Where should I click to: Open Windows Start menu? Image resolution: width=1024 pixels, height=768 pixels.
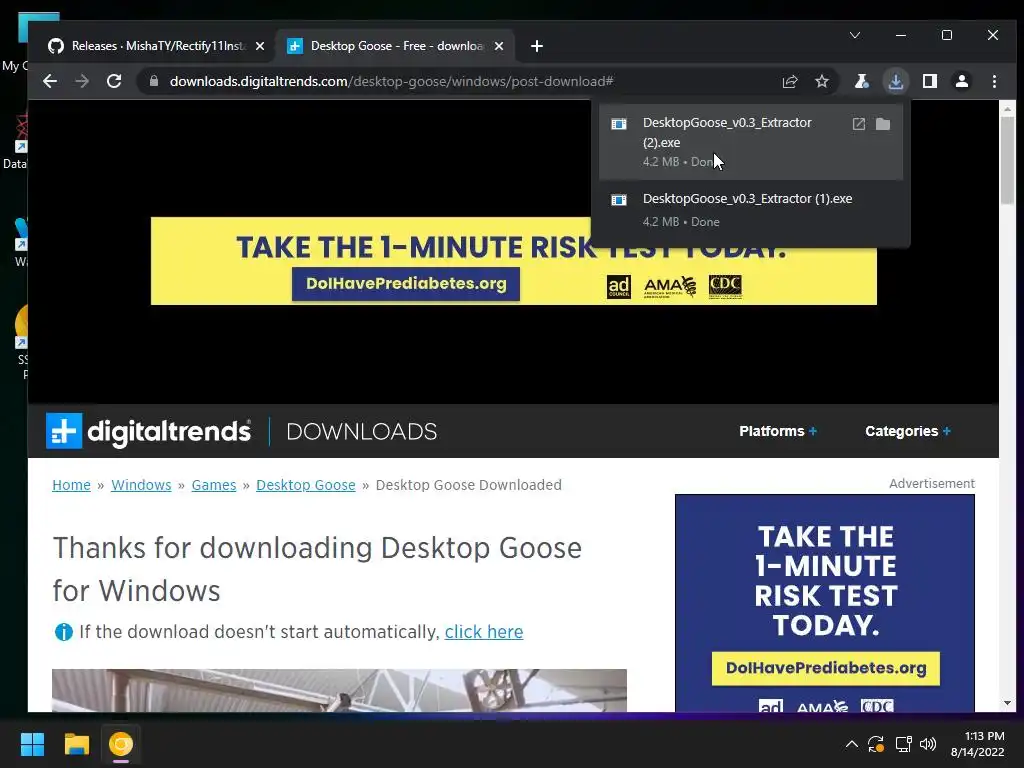[32, 744]
